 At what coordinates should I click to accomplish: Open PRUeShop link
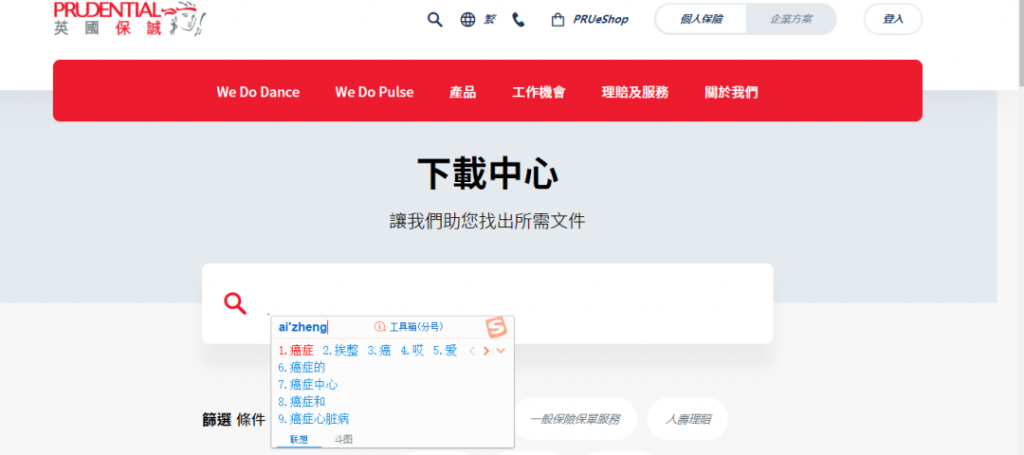tap(601, 20)
